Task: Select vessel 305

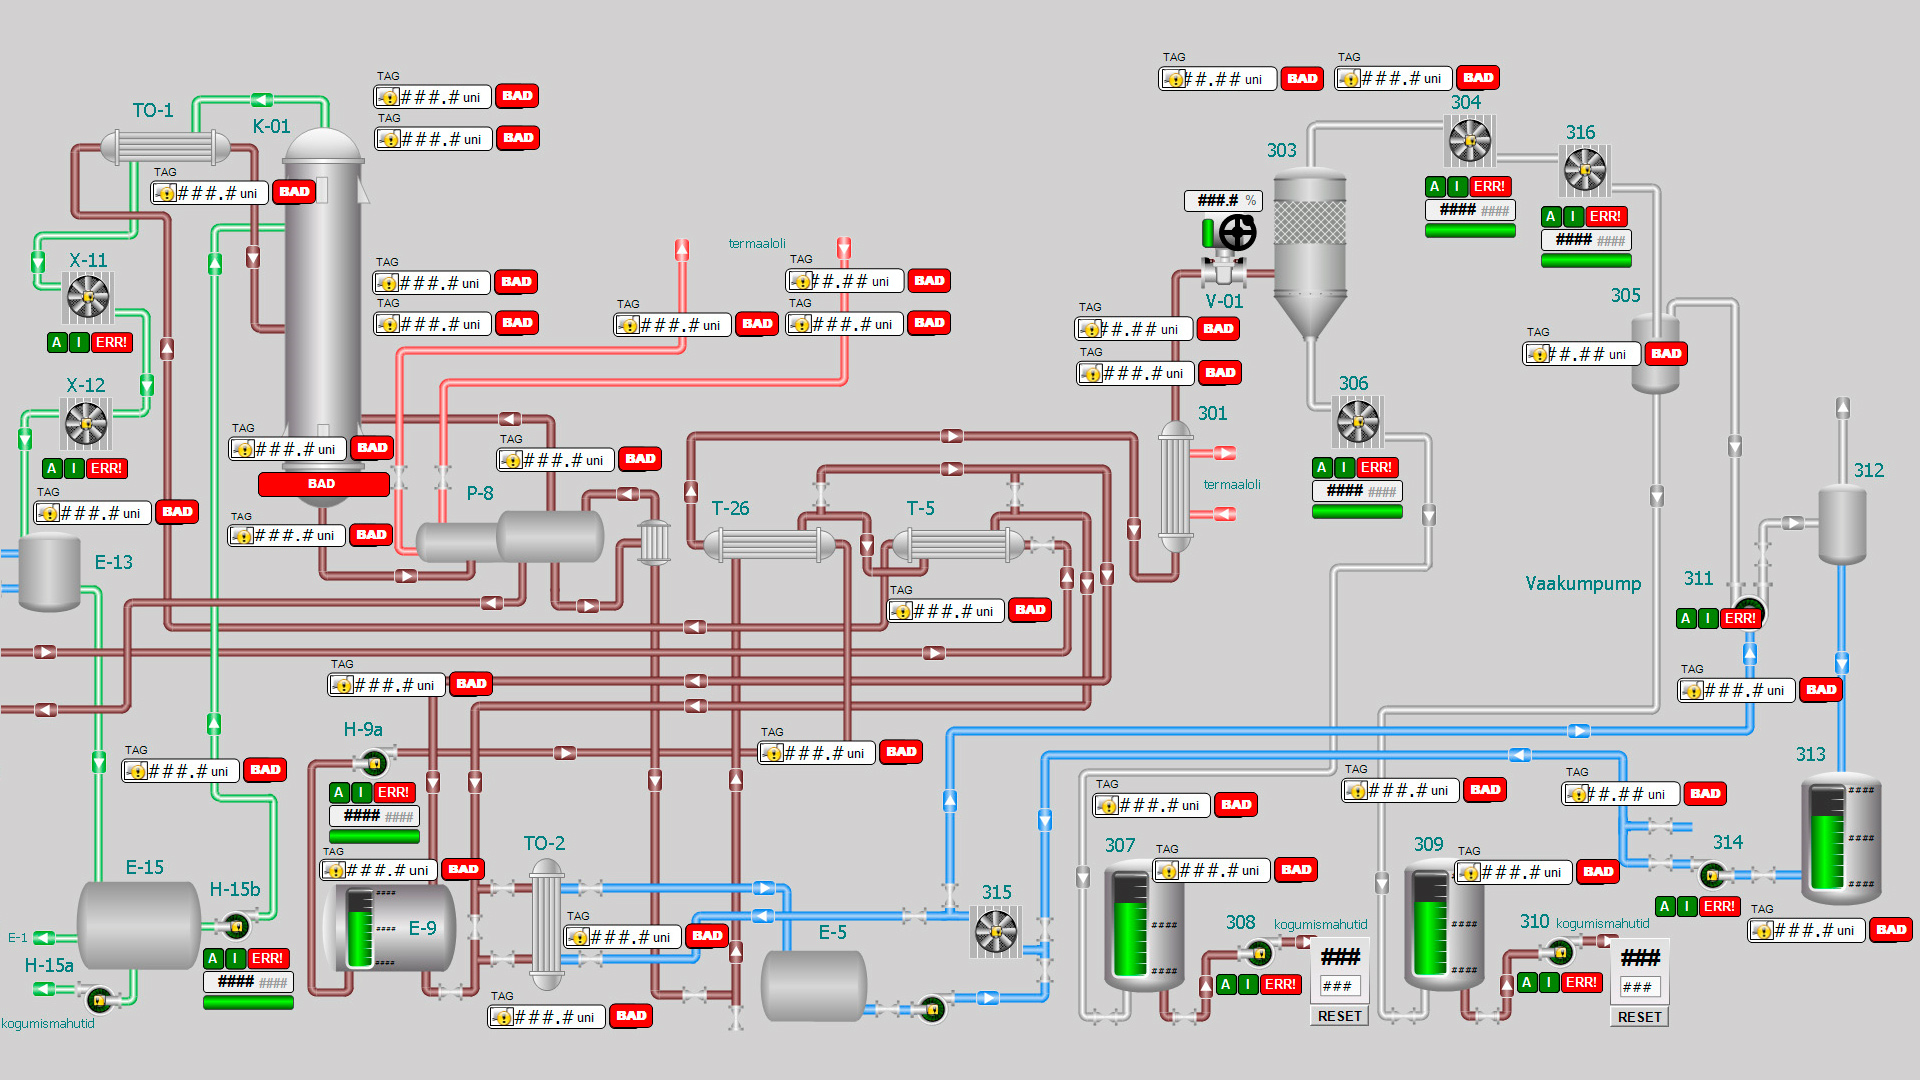Action: pyautogui.click(x=1655, y=353)
